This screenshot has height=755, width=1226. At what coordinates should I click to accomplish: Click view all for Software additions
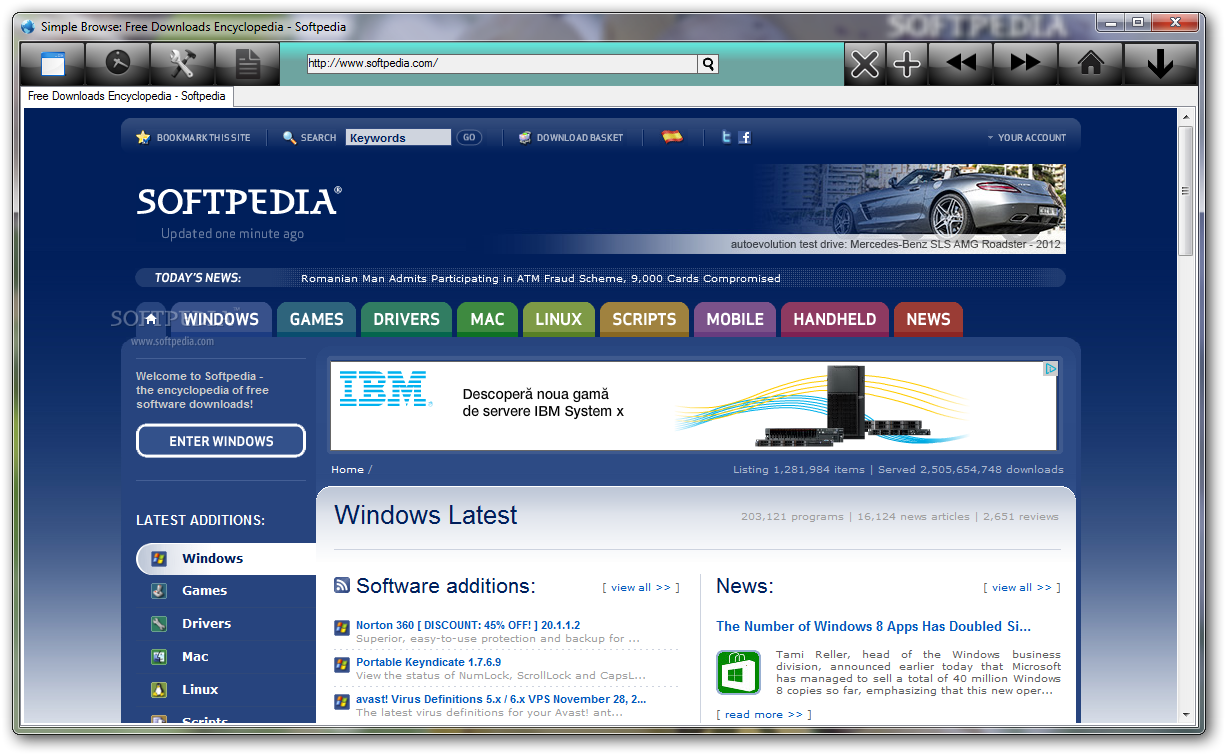pos(641,588)
